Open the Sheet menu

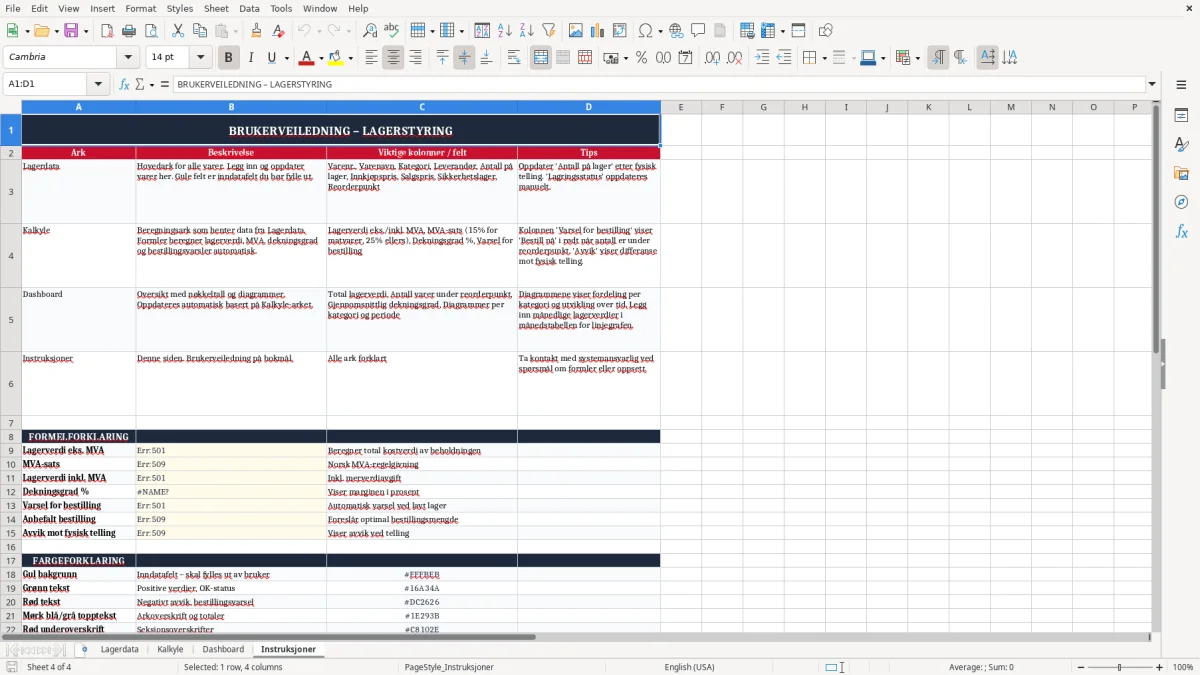pos(216,8)
